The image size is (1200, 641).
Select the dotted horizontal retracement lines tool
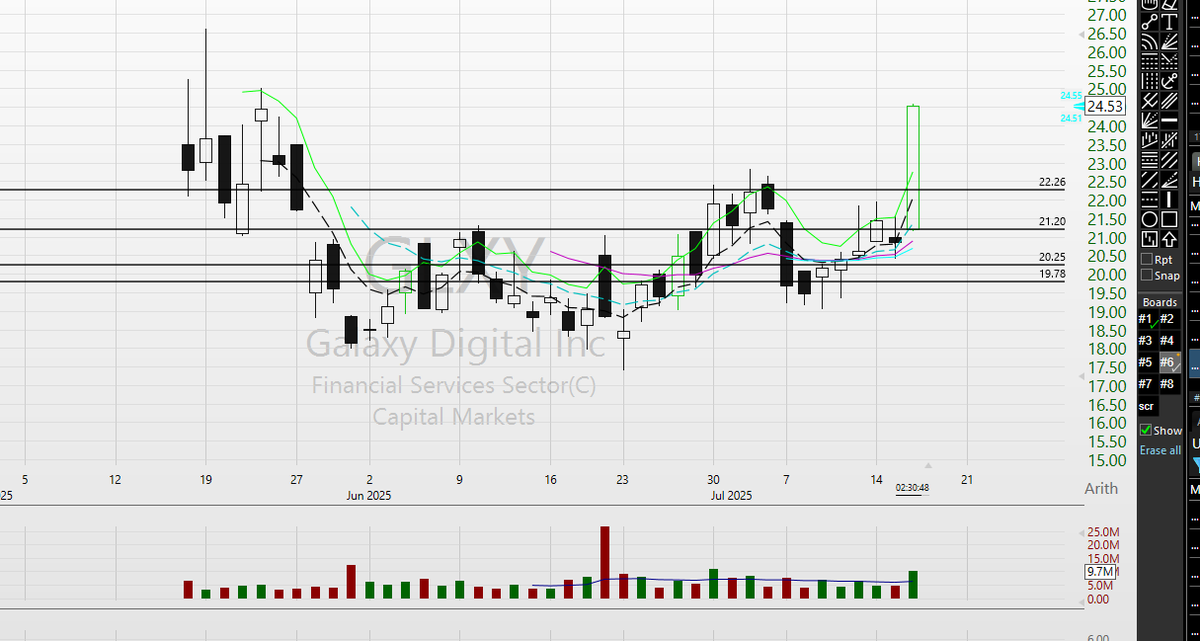[x=1149, y=62]
